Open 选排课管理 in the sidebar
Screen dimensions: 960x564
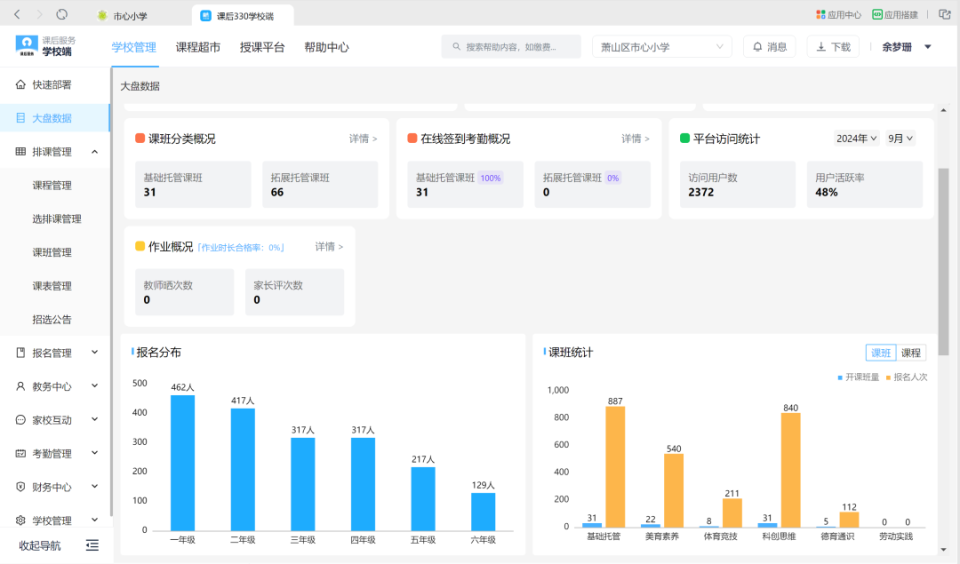click(57, 219)
